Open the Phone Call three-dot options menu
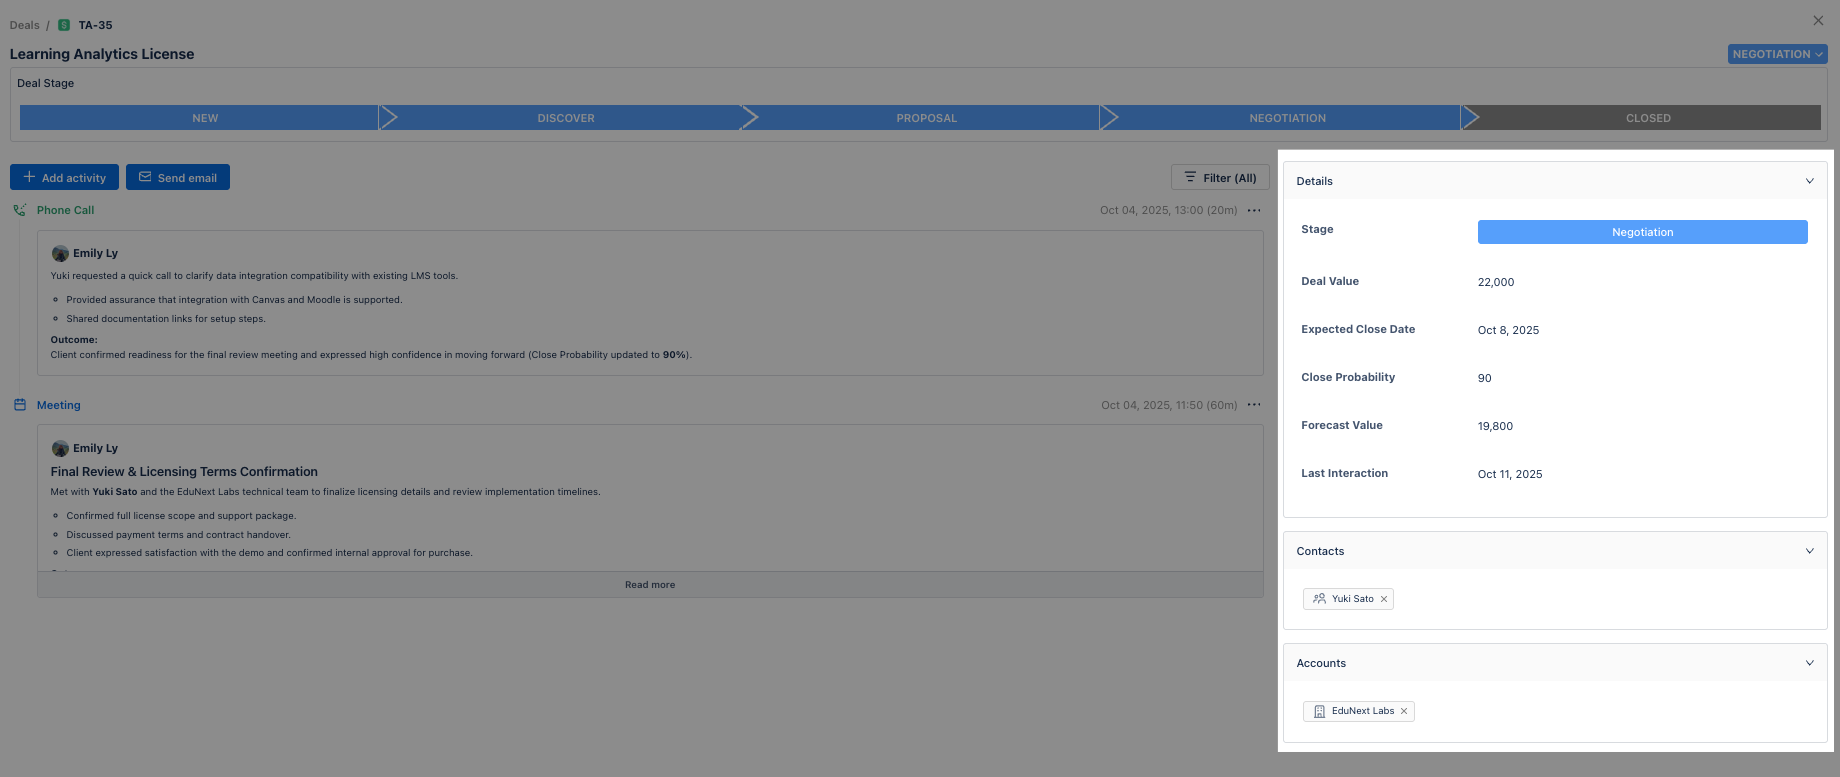This screenshot has height=777, width=1840. 1254,210
